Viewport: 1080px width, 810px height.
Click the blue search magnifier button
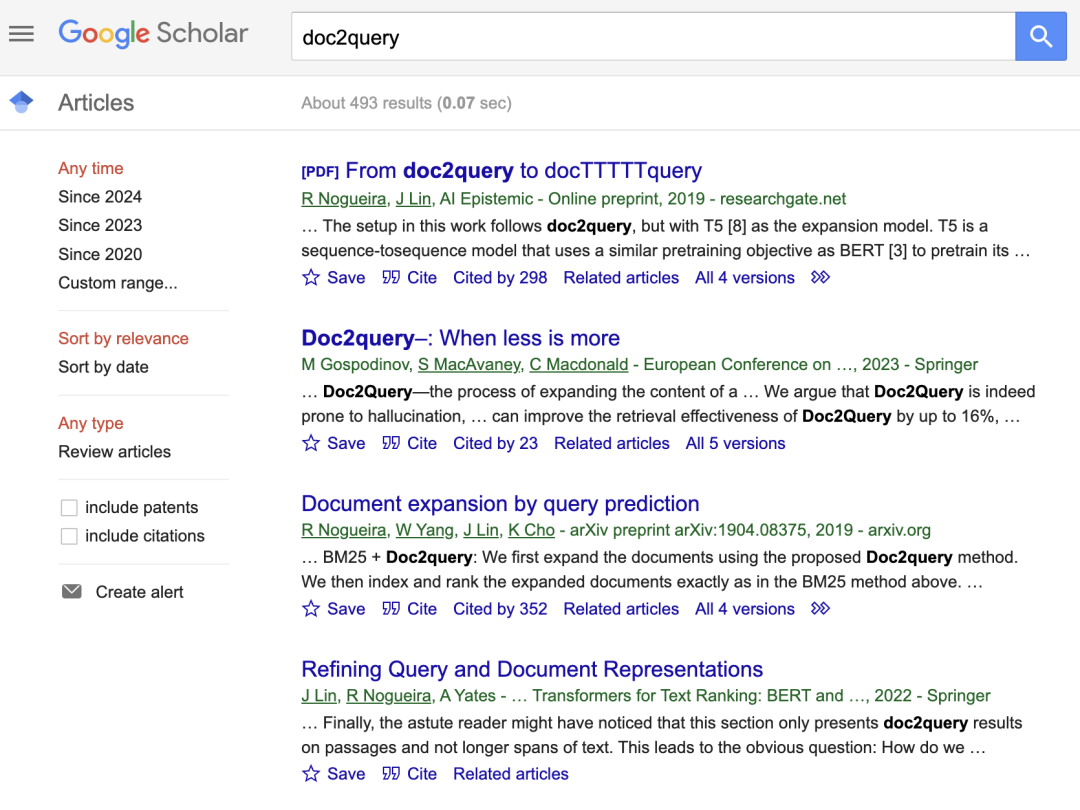click(1040, 37)
